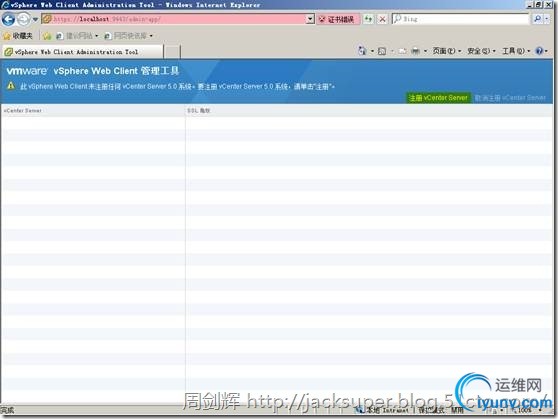The image size is (558, 419).
Task: Click the green Register vCenter Server button
Action: [x=438, y=98]
